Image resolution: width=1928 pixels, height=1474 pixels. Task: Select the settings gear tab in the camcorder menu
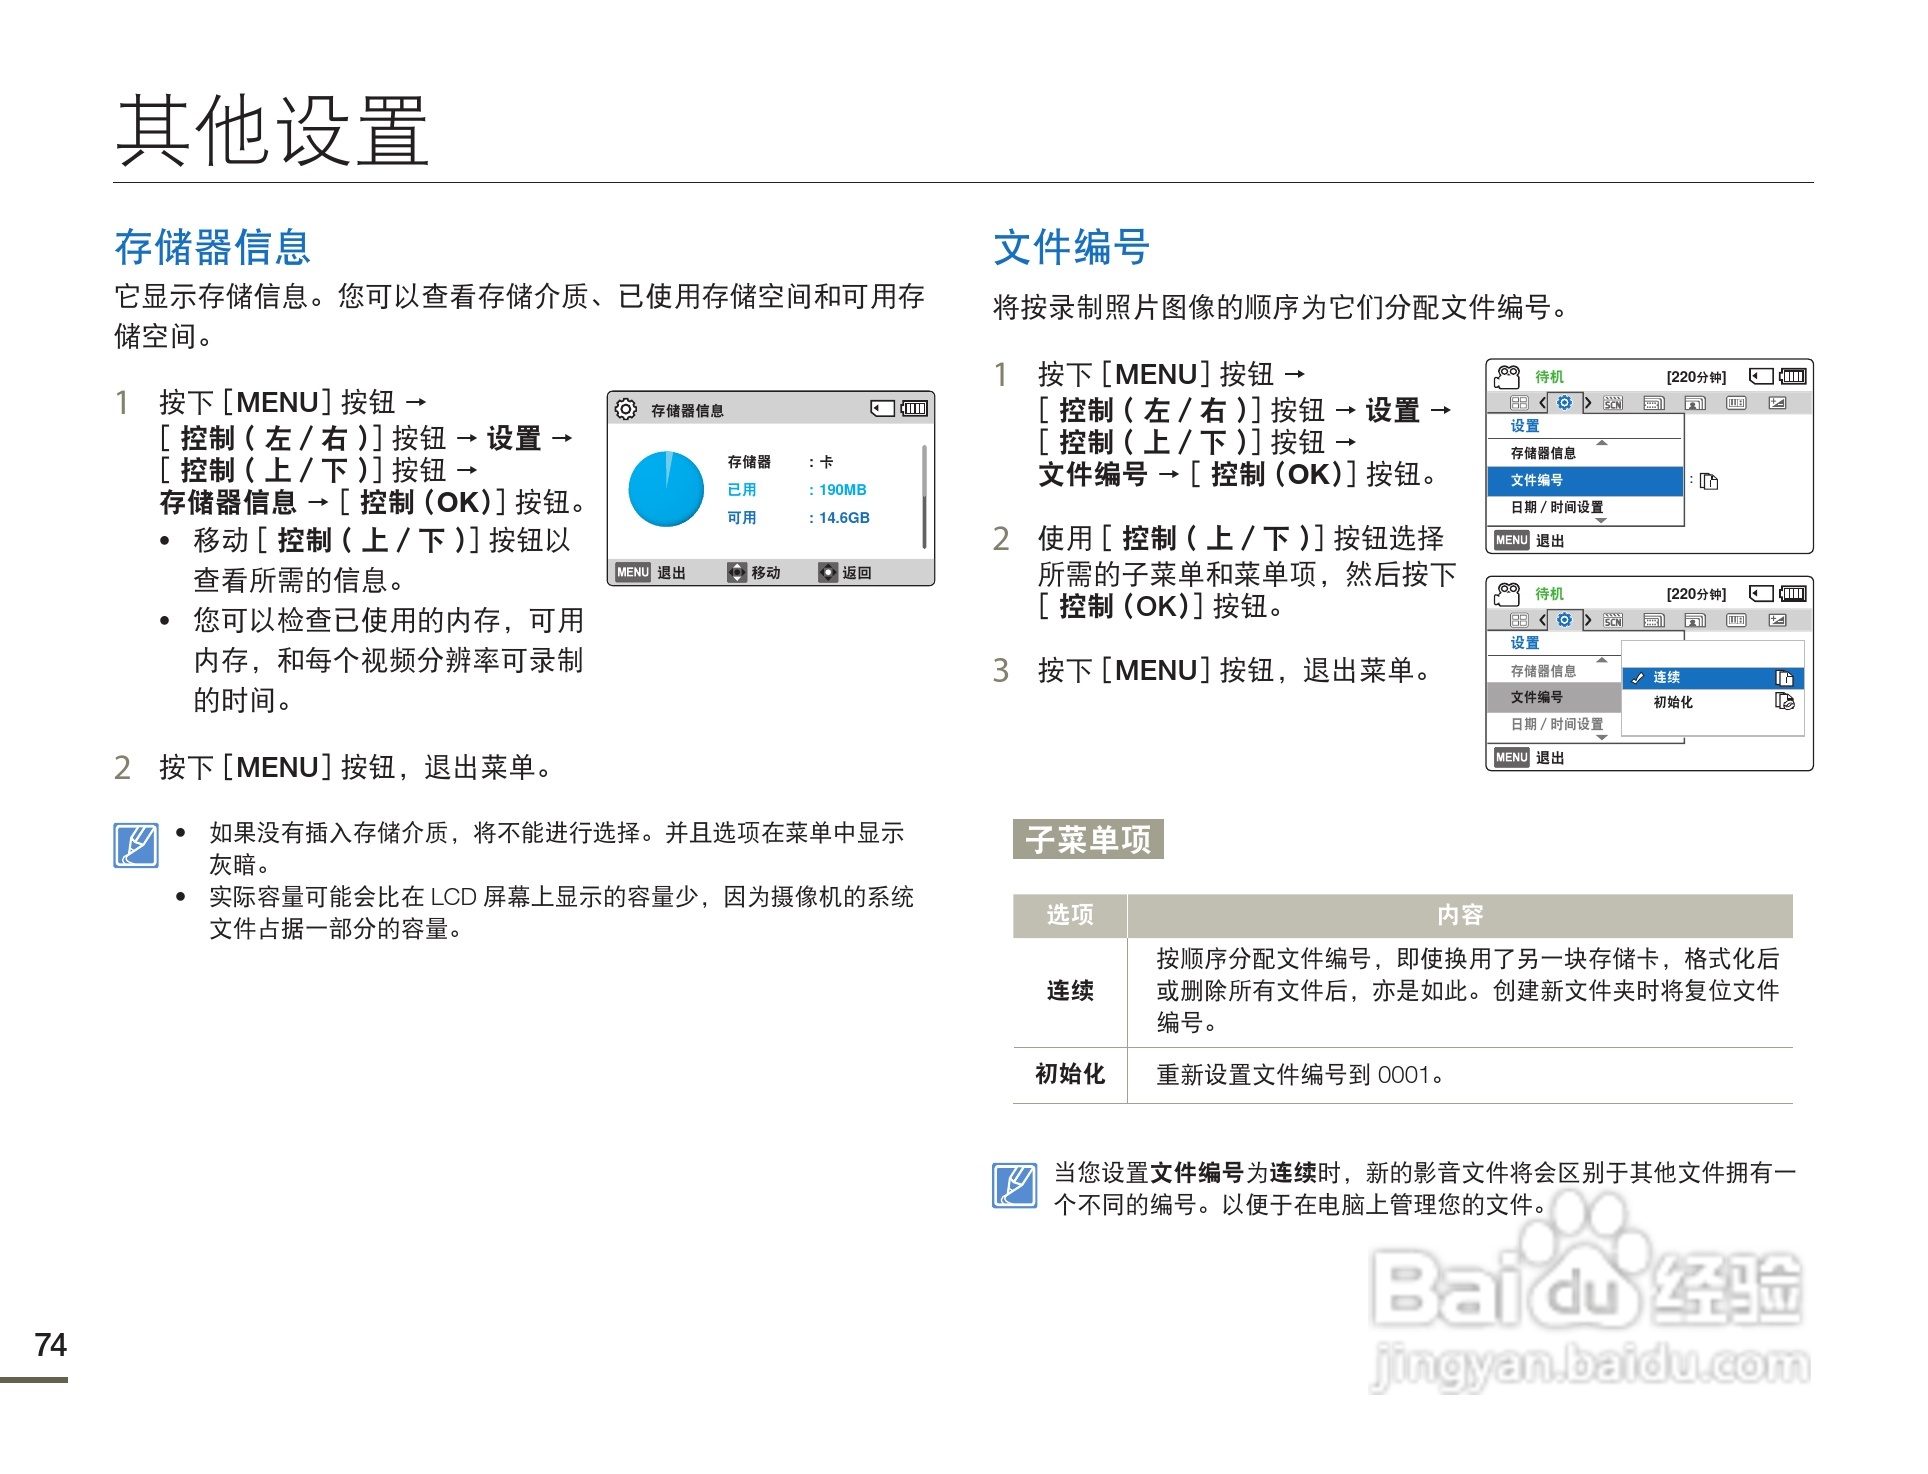(x=1565, y=402)
